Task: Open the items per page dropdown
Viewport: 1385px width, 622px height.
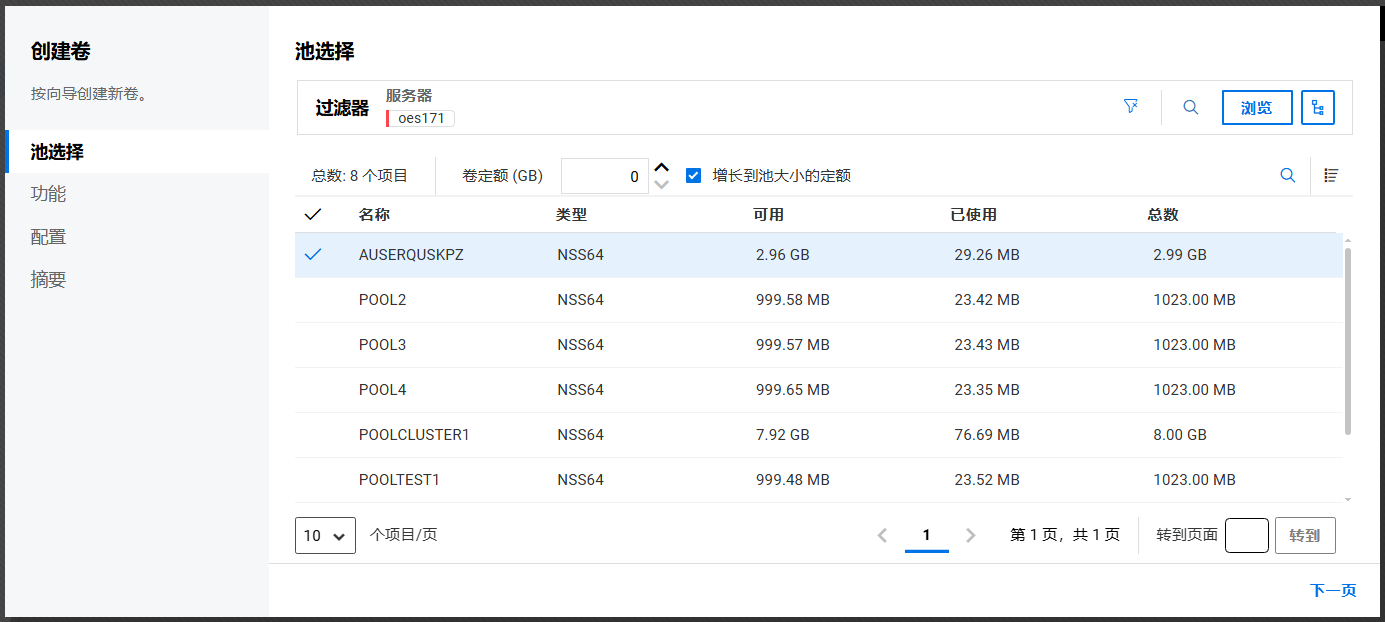Action: pyautogui.click(x=325, y=535)
